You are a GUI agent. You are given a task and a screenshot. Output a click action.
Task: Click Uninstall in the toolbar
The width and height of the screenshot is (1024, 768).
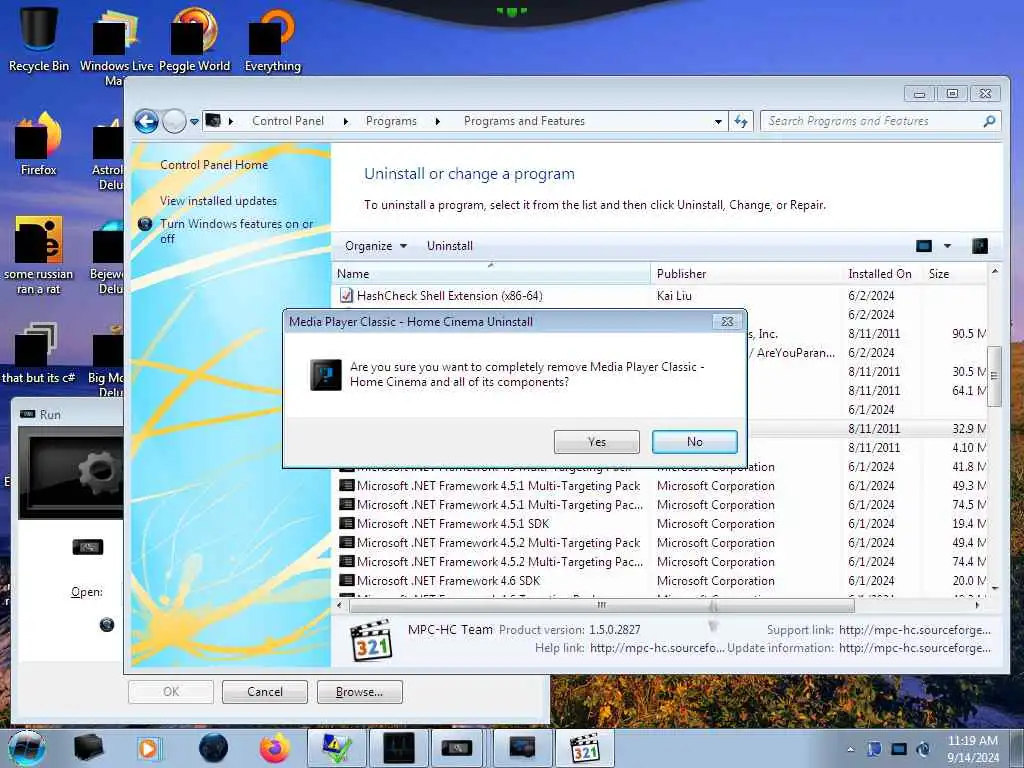449,246
